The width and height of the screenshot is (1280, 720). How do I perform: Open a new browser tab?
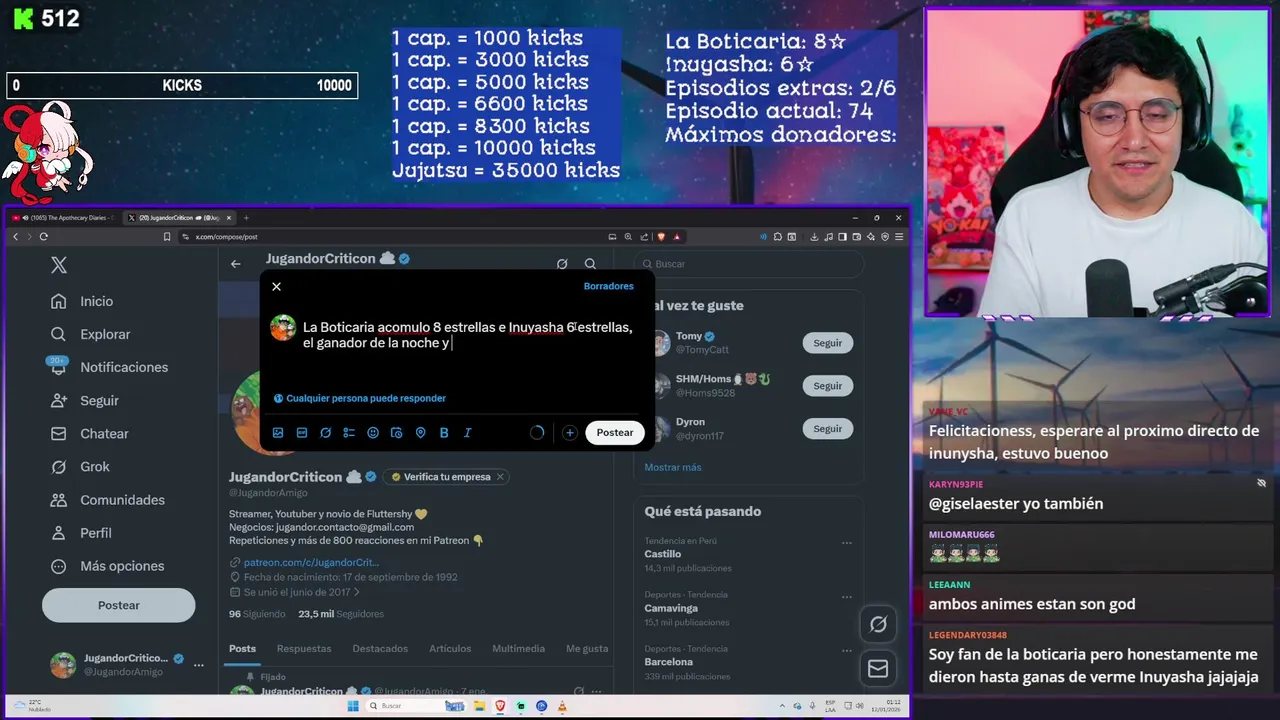(246, 218)
